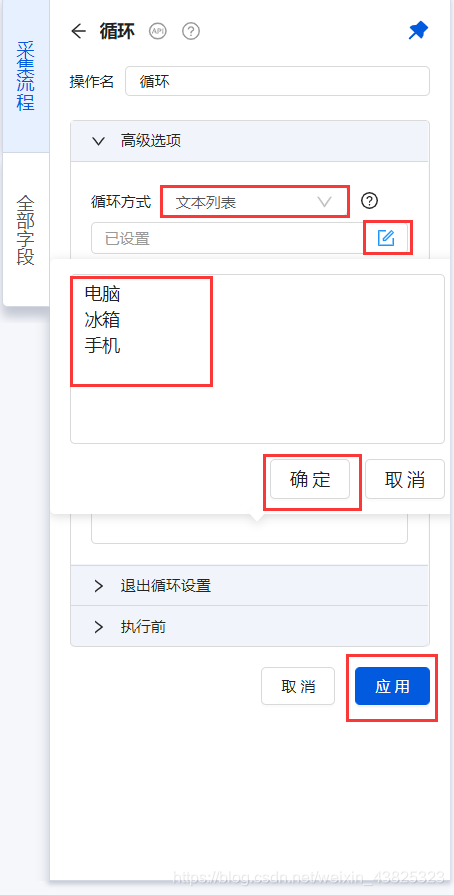The image size is (454, 896).
Task: Open the API icon beside the title
Action: point(157,31)
